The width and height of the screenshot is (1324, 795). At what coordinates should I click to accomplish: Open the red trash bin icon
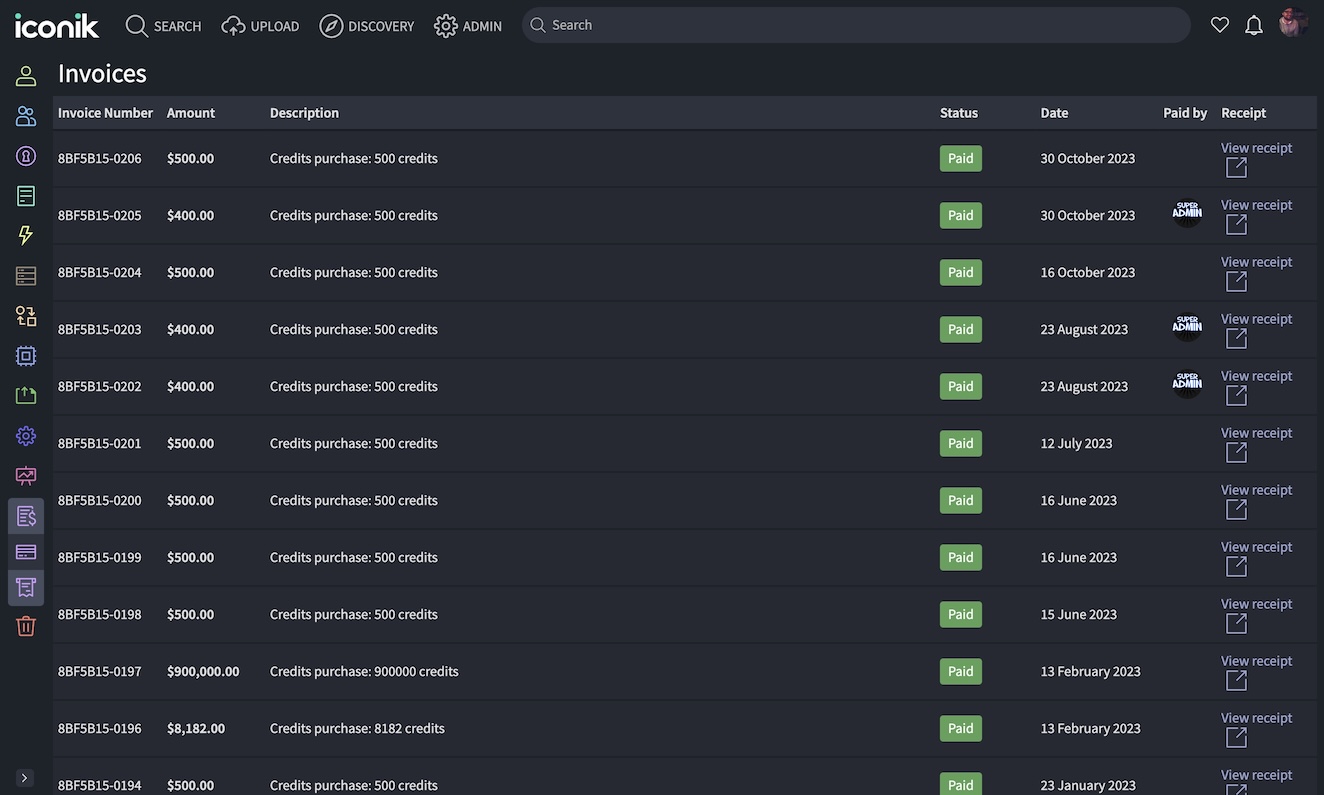pyautogui.click(x=26, y=626)
